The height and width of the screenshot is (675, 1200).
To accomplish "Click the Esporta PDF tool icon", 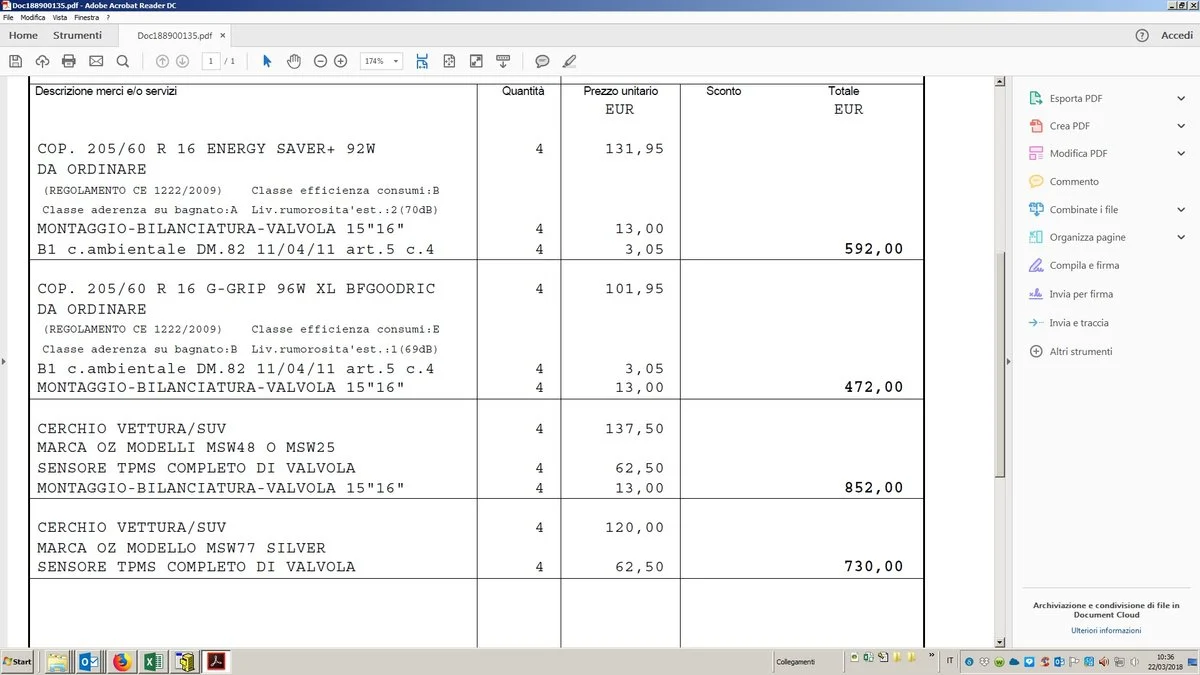I will click(1035, 98).
